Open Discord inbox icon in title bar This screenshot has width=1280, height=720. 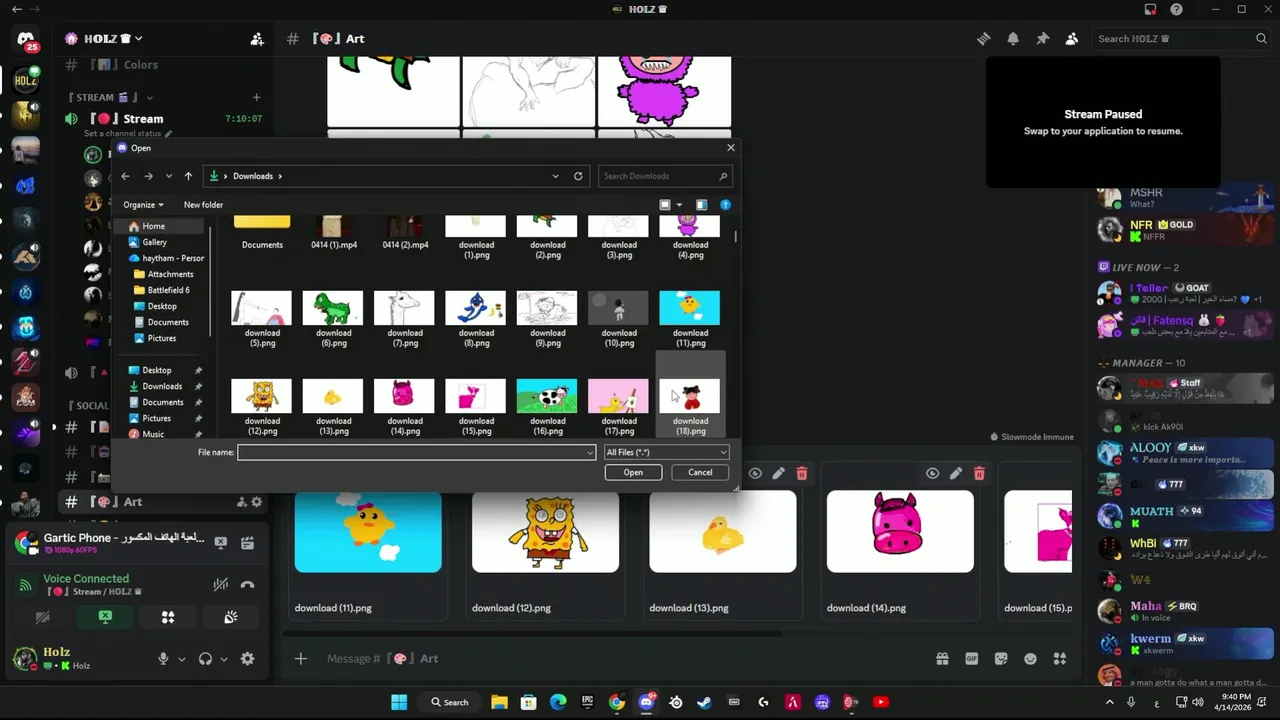1151,9
